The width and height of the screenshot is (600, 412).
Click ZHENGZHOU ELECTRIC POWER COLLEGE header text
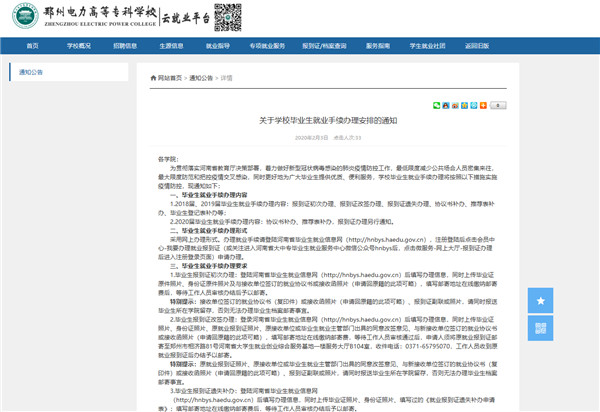[101, 24]
